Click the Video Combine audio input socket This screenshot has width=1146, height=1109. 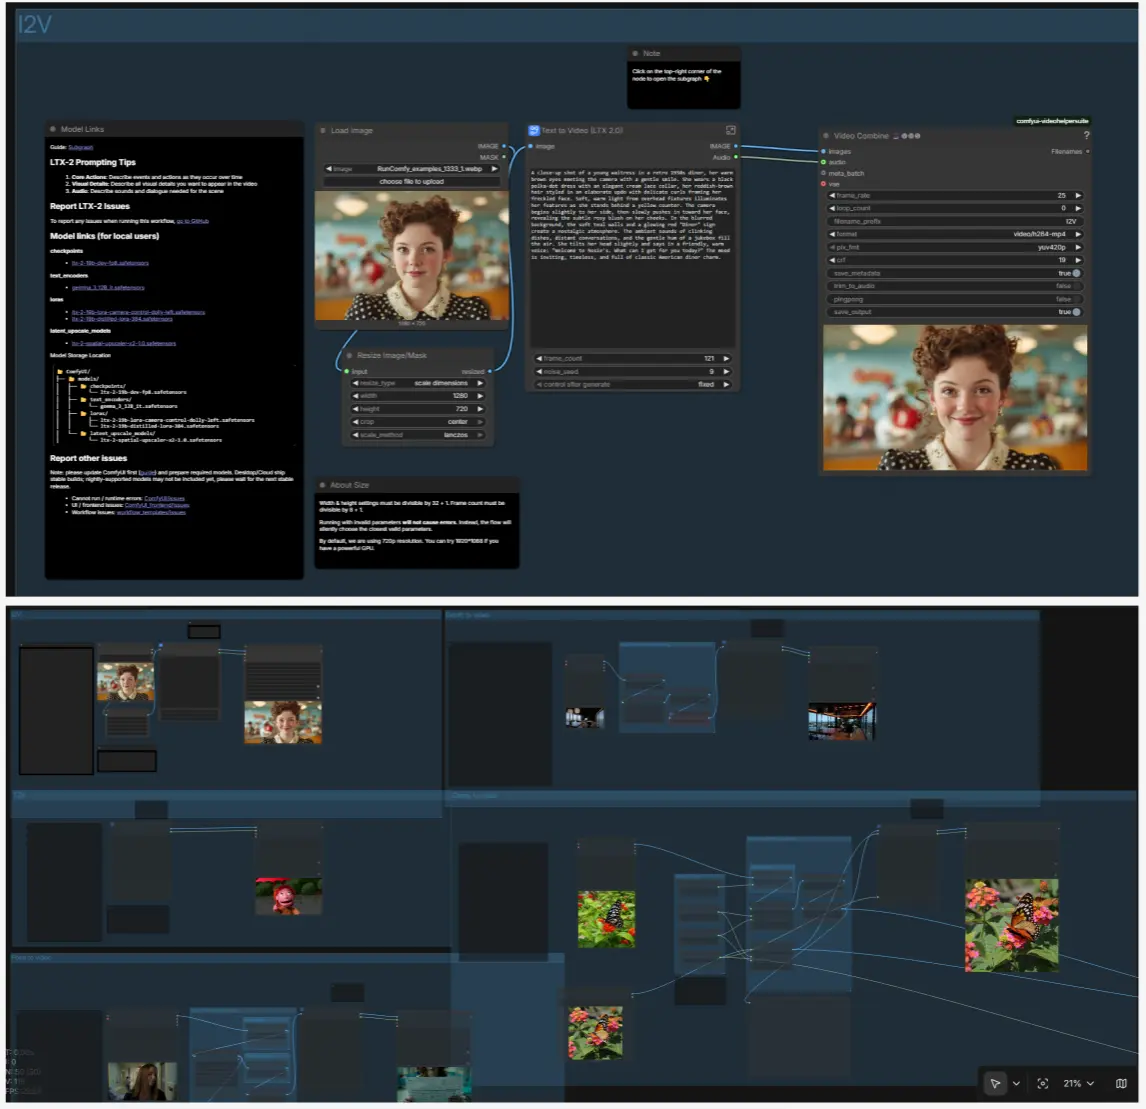coord(824,162)
